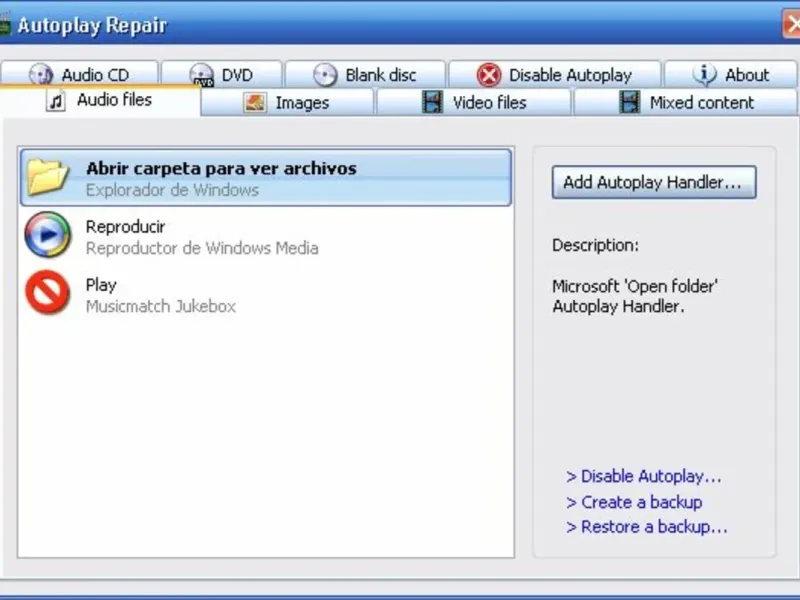Image resolution: width=800 pixels, height=600 pixels.
Task: Click Add Autoplay Handler button
Action: (654, 182)
